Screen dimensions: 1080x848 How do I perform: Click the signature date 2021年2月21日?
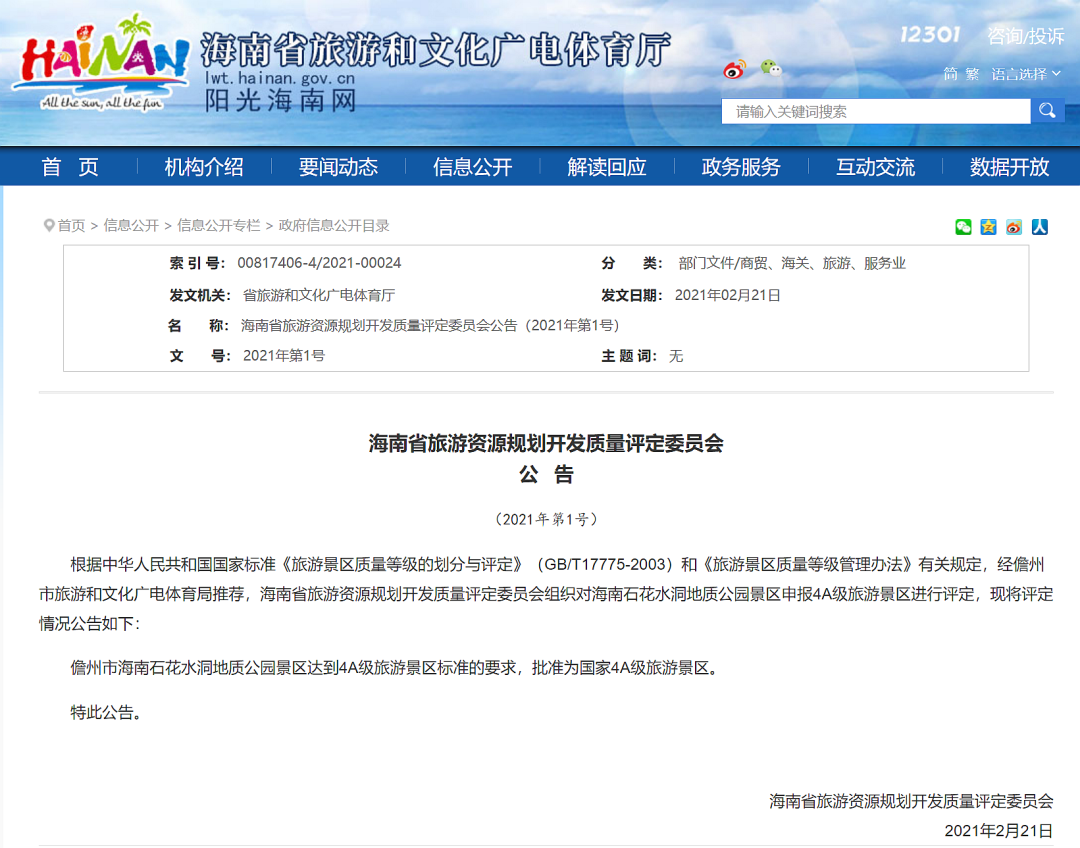click(x=998, y=831)
